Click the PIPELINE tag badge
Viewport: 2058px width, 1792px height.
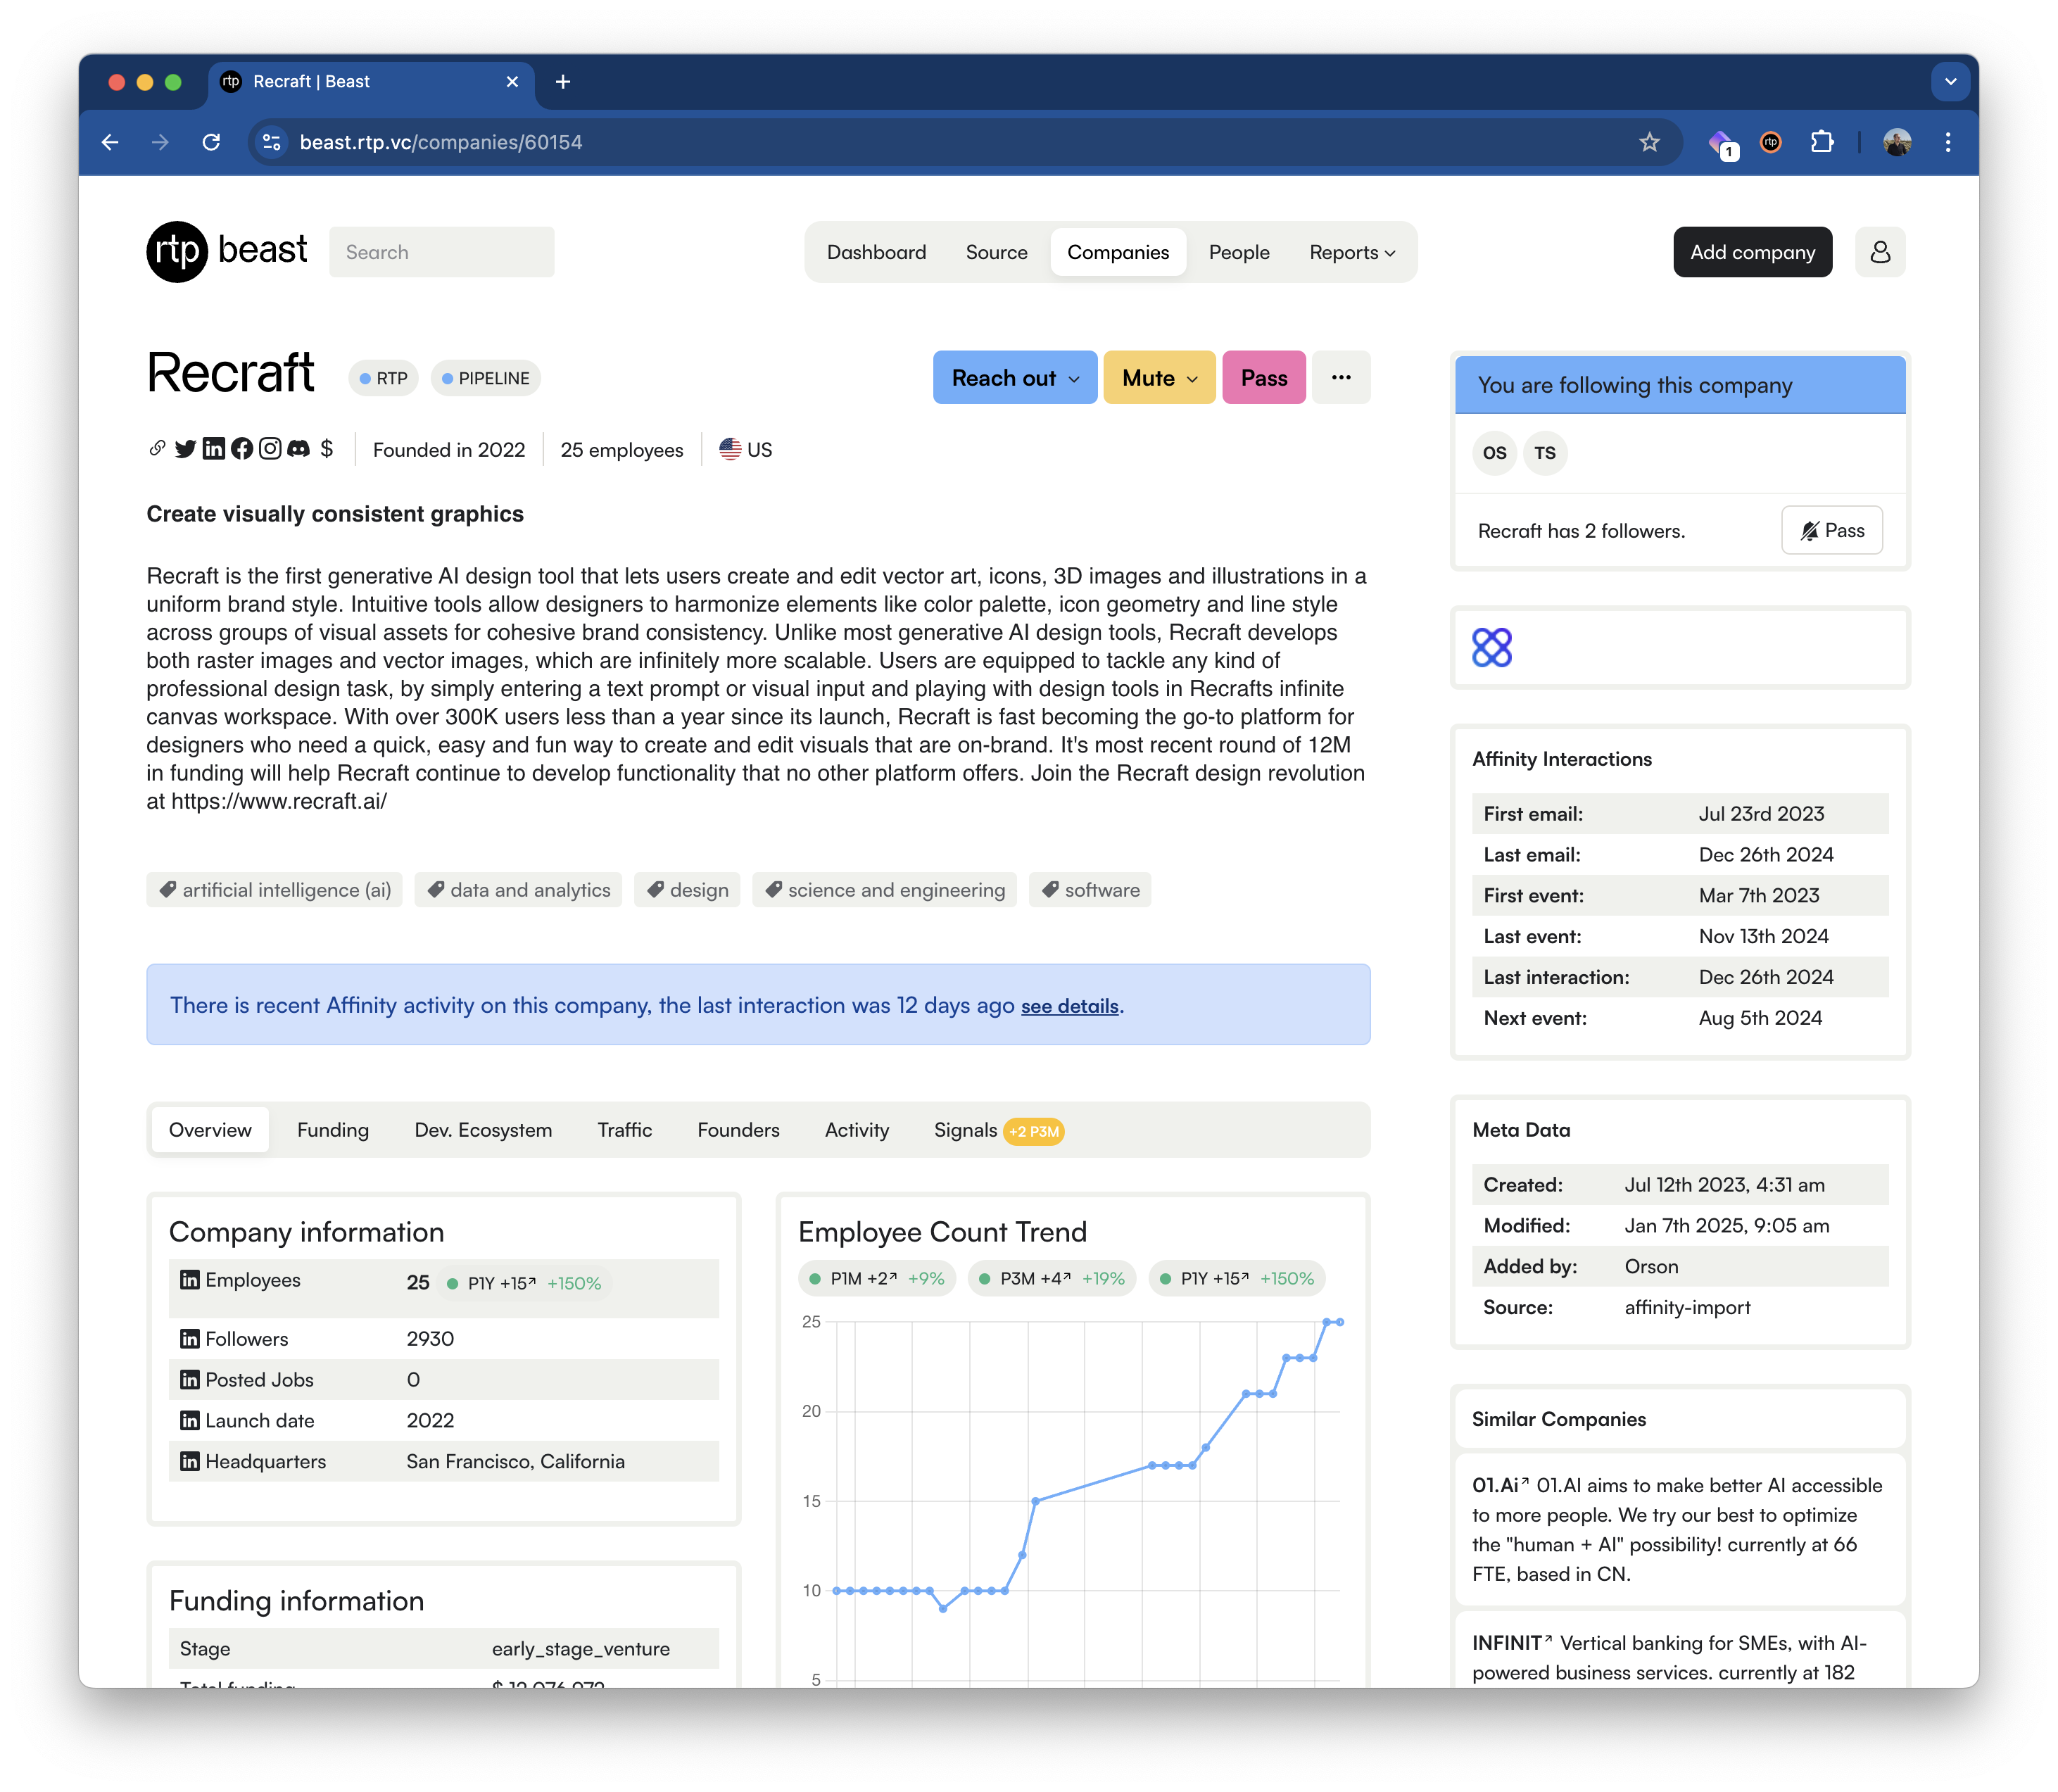[x=485, y=378]
